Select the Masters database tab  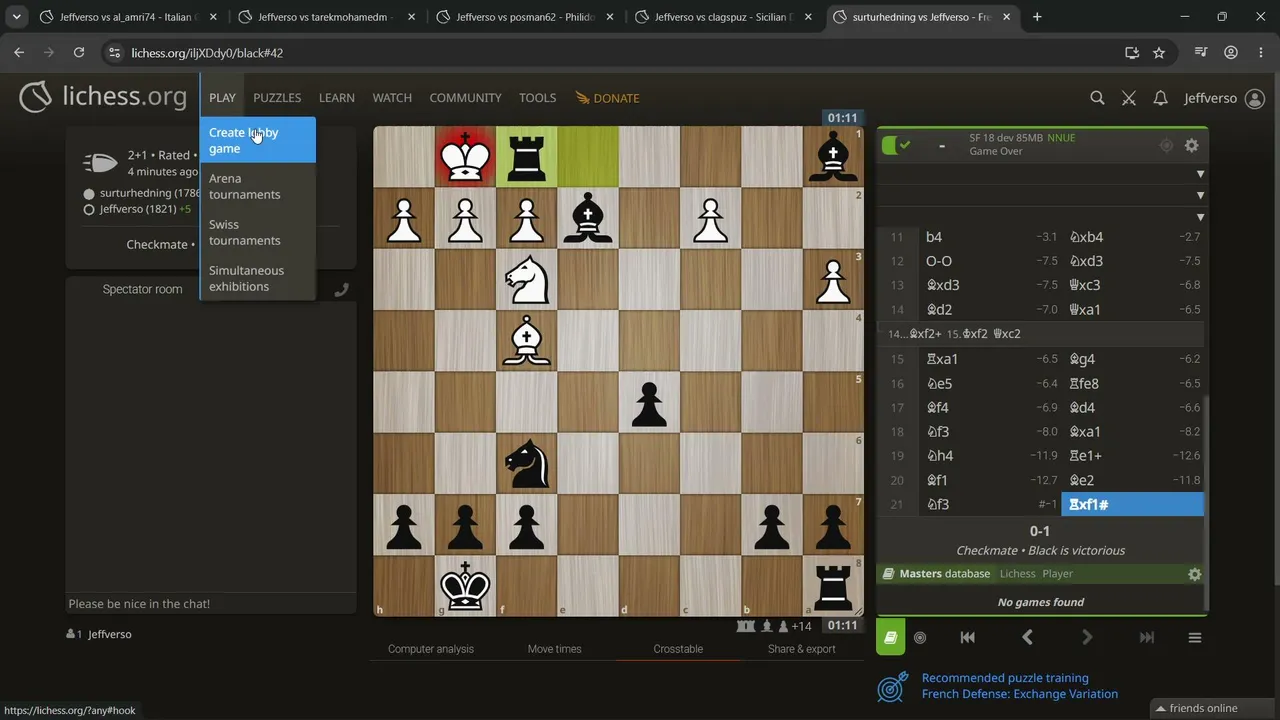[944, 574]
